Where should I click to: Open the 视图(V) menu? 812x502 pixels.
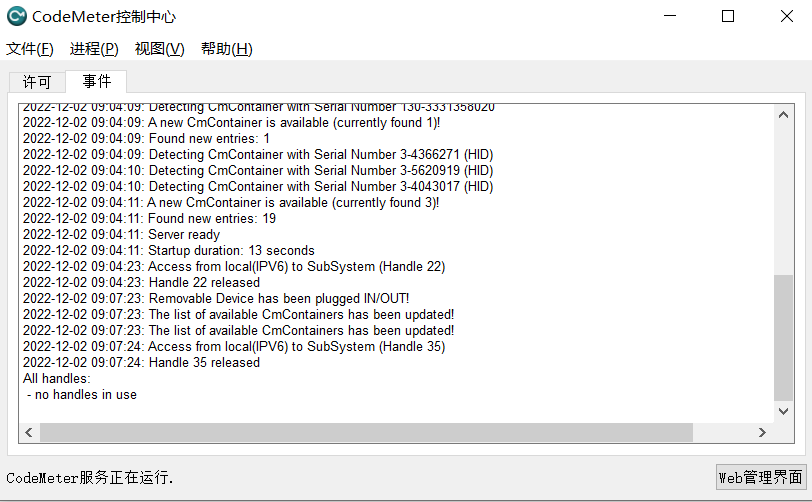point(160,49)
